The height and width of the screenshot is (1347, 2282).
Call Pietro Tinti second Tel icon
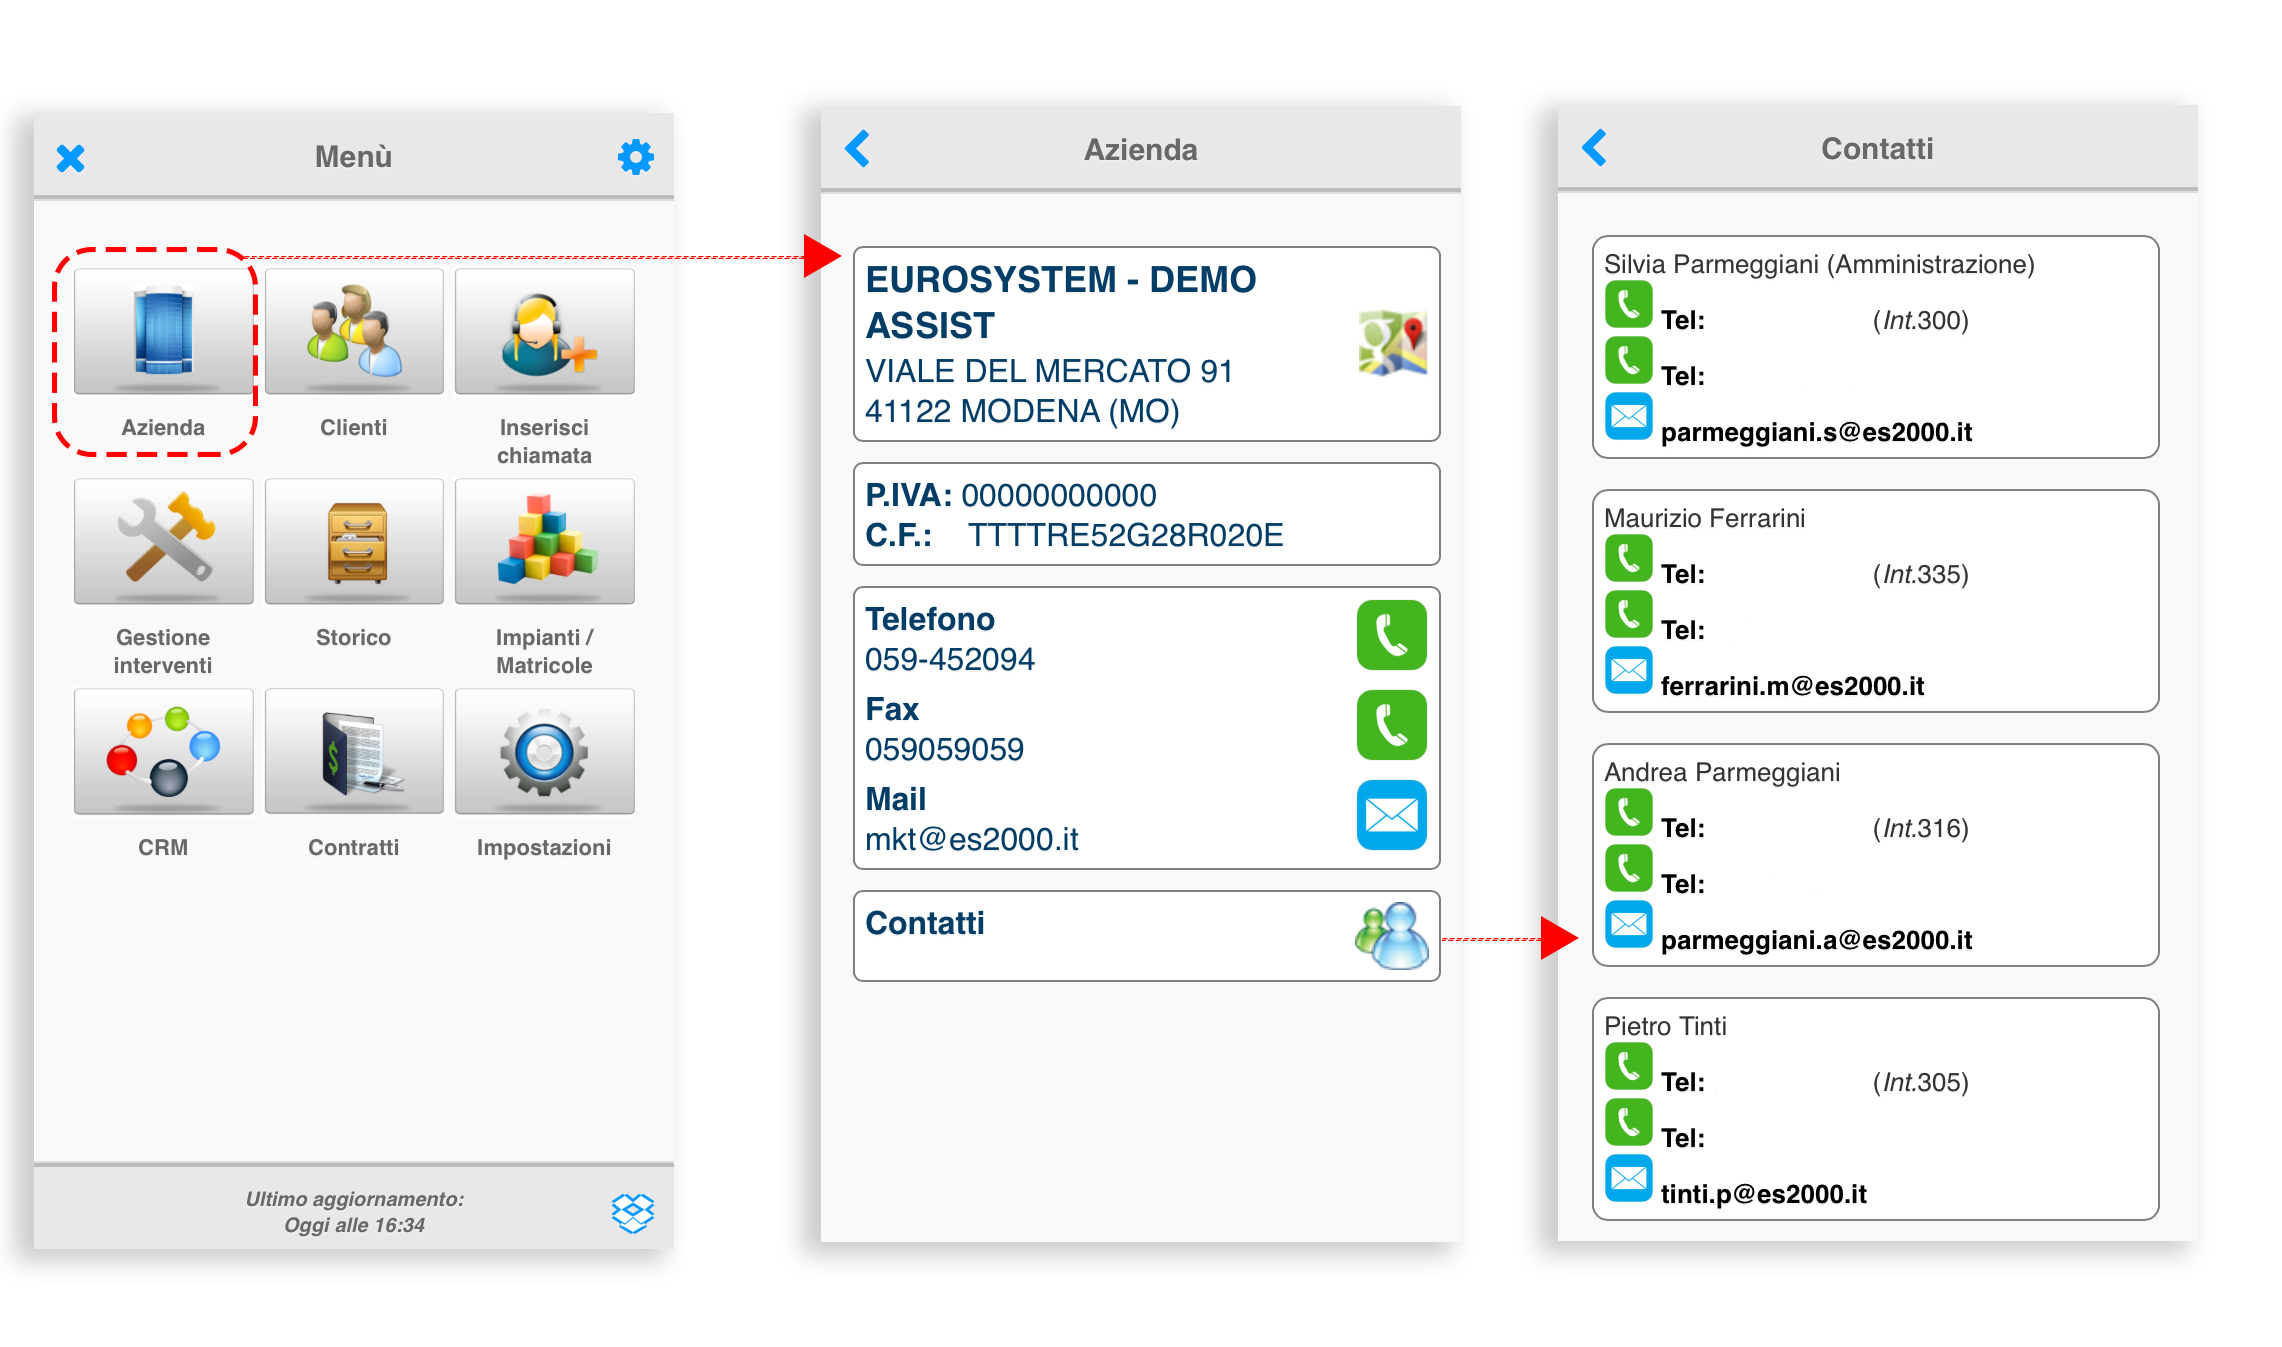[x=1628, y=1123]
